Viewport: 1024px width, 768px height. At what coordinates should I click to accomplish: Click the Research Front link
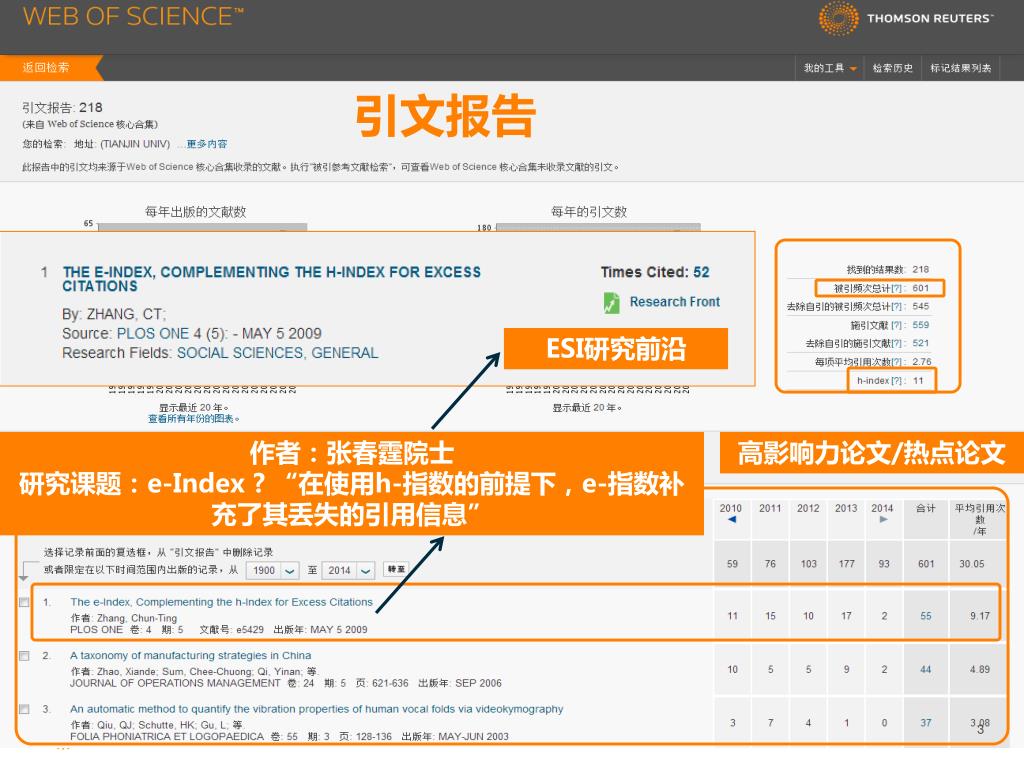[x=675, y=302]
